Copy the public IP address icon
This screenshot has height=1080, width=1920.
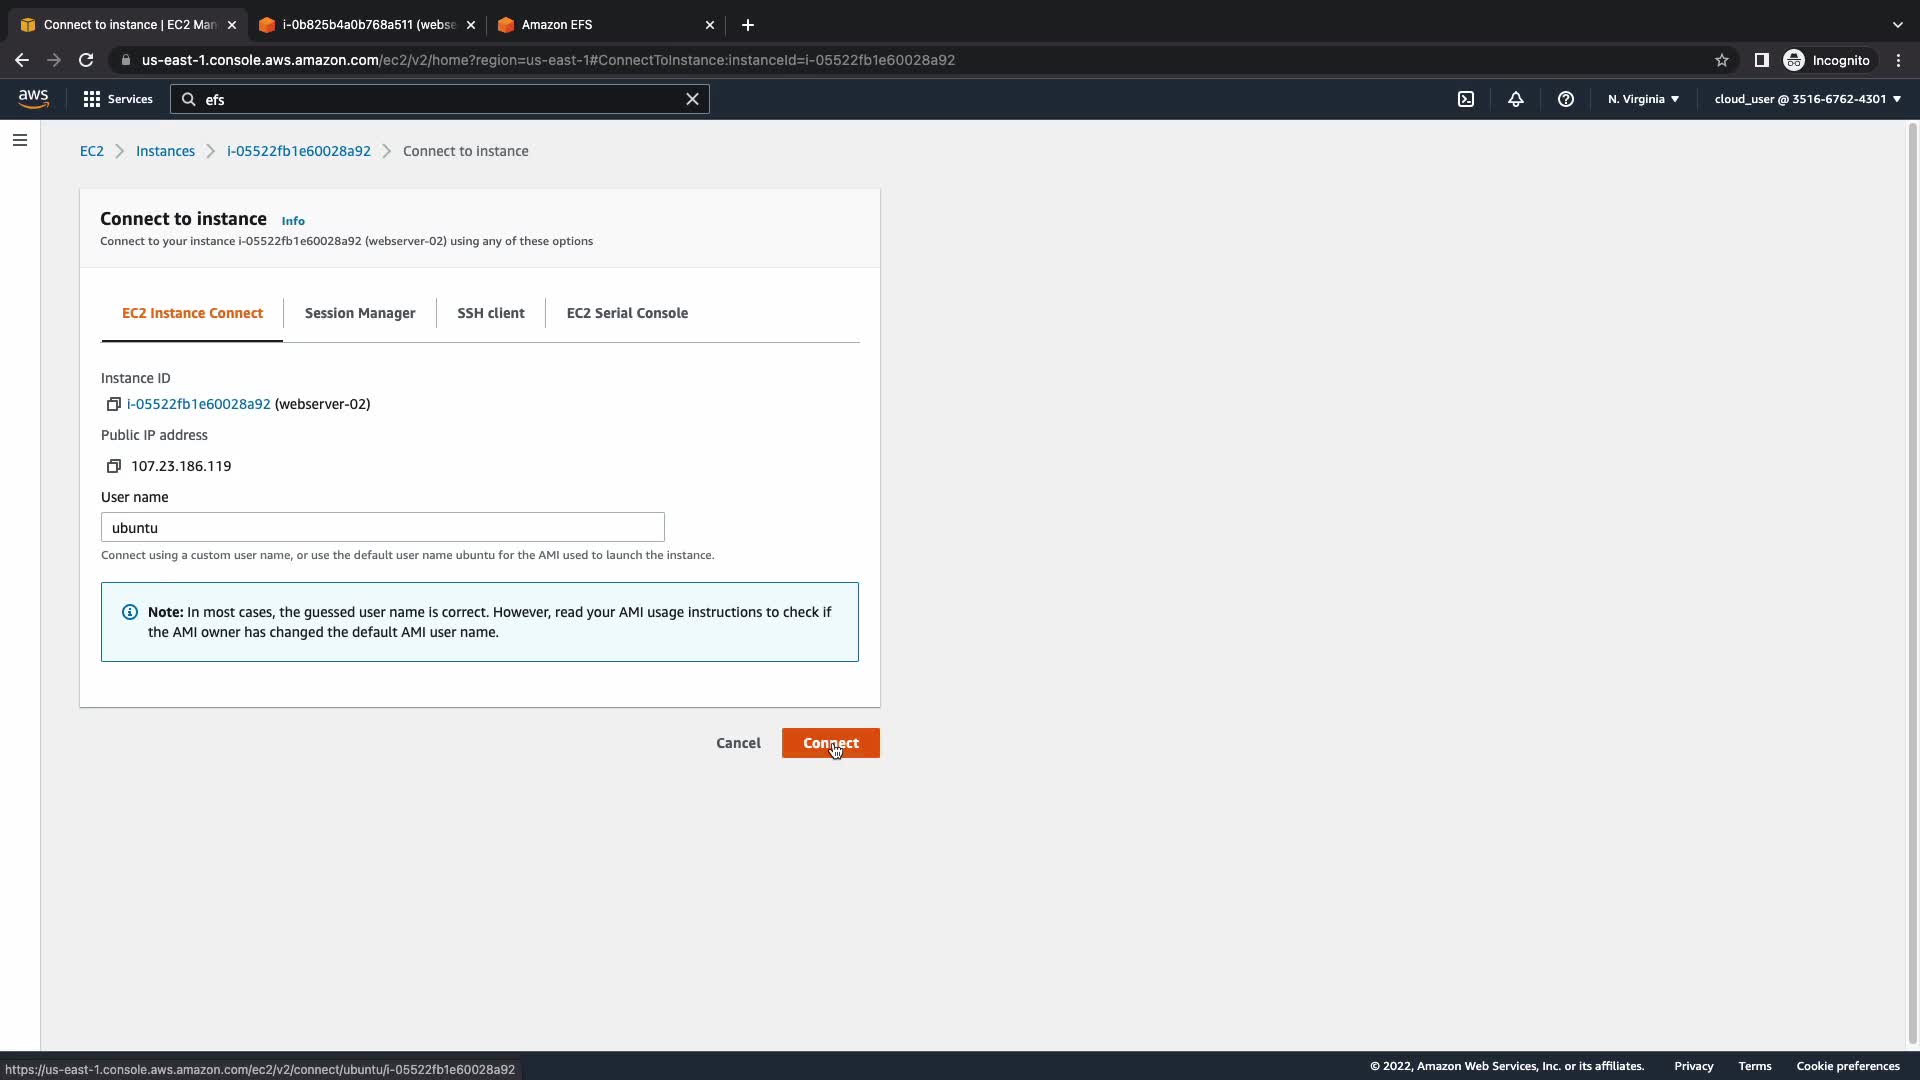point(114,466)
